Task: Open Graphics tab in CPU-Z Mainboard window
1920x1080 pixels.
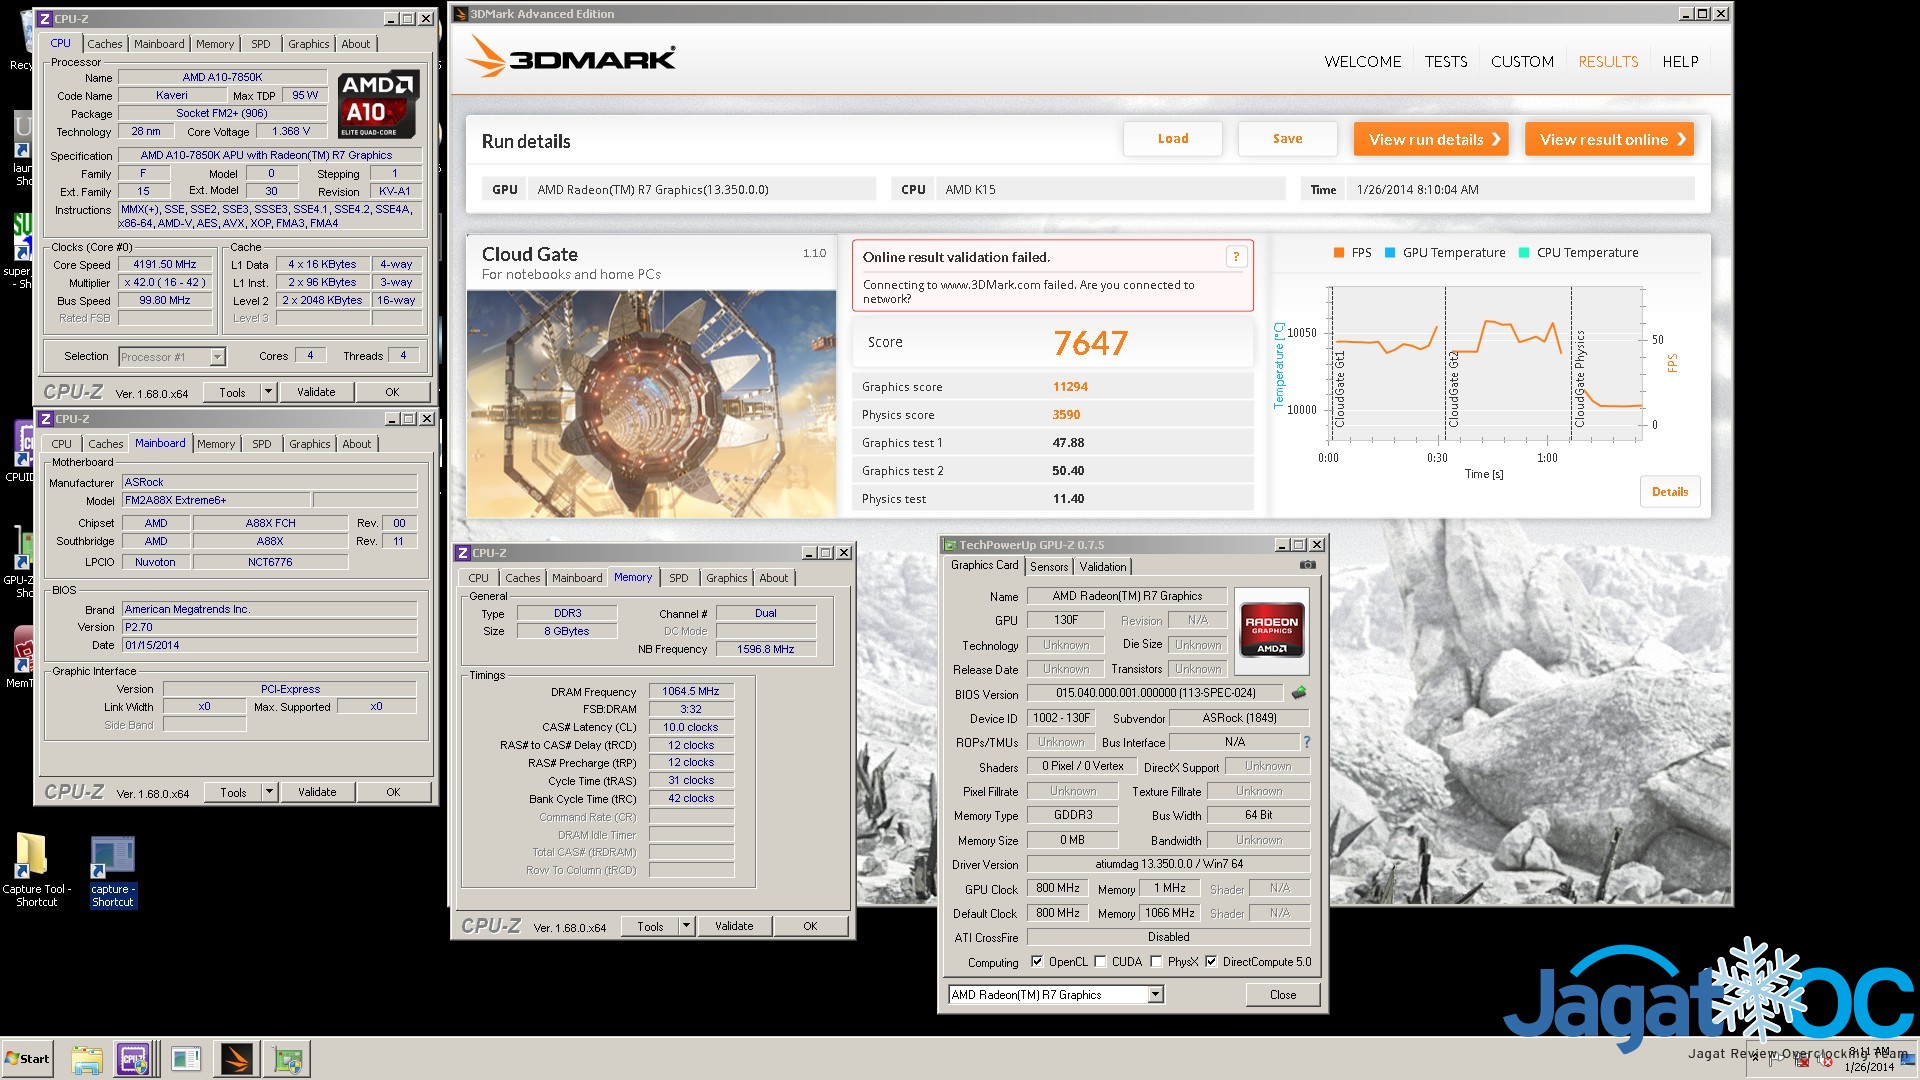Action: coord(310,444)
